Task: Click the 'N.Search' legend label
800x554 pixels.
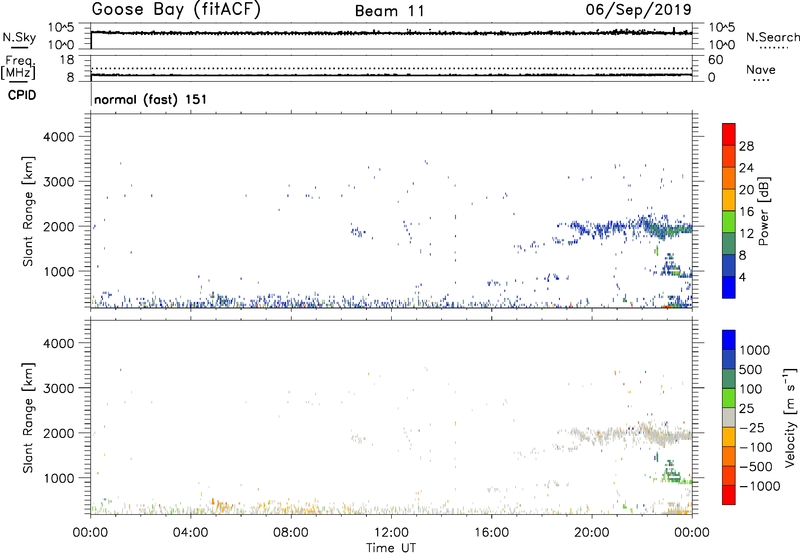Action: [x=772, y=37]
